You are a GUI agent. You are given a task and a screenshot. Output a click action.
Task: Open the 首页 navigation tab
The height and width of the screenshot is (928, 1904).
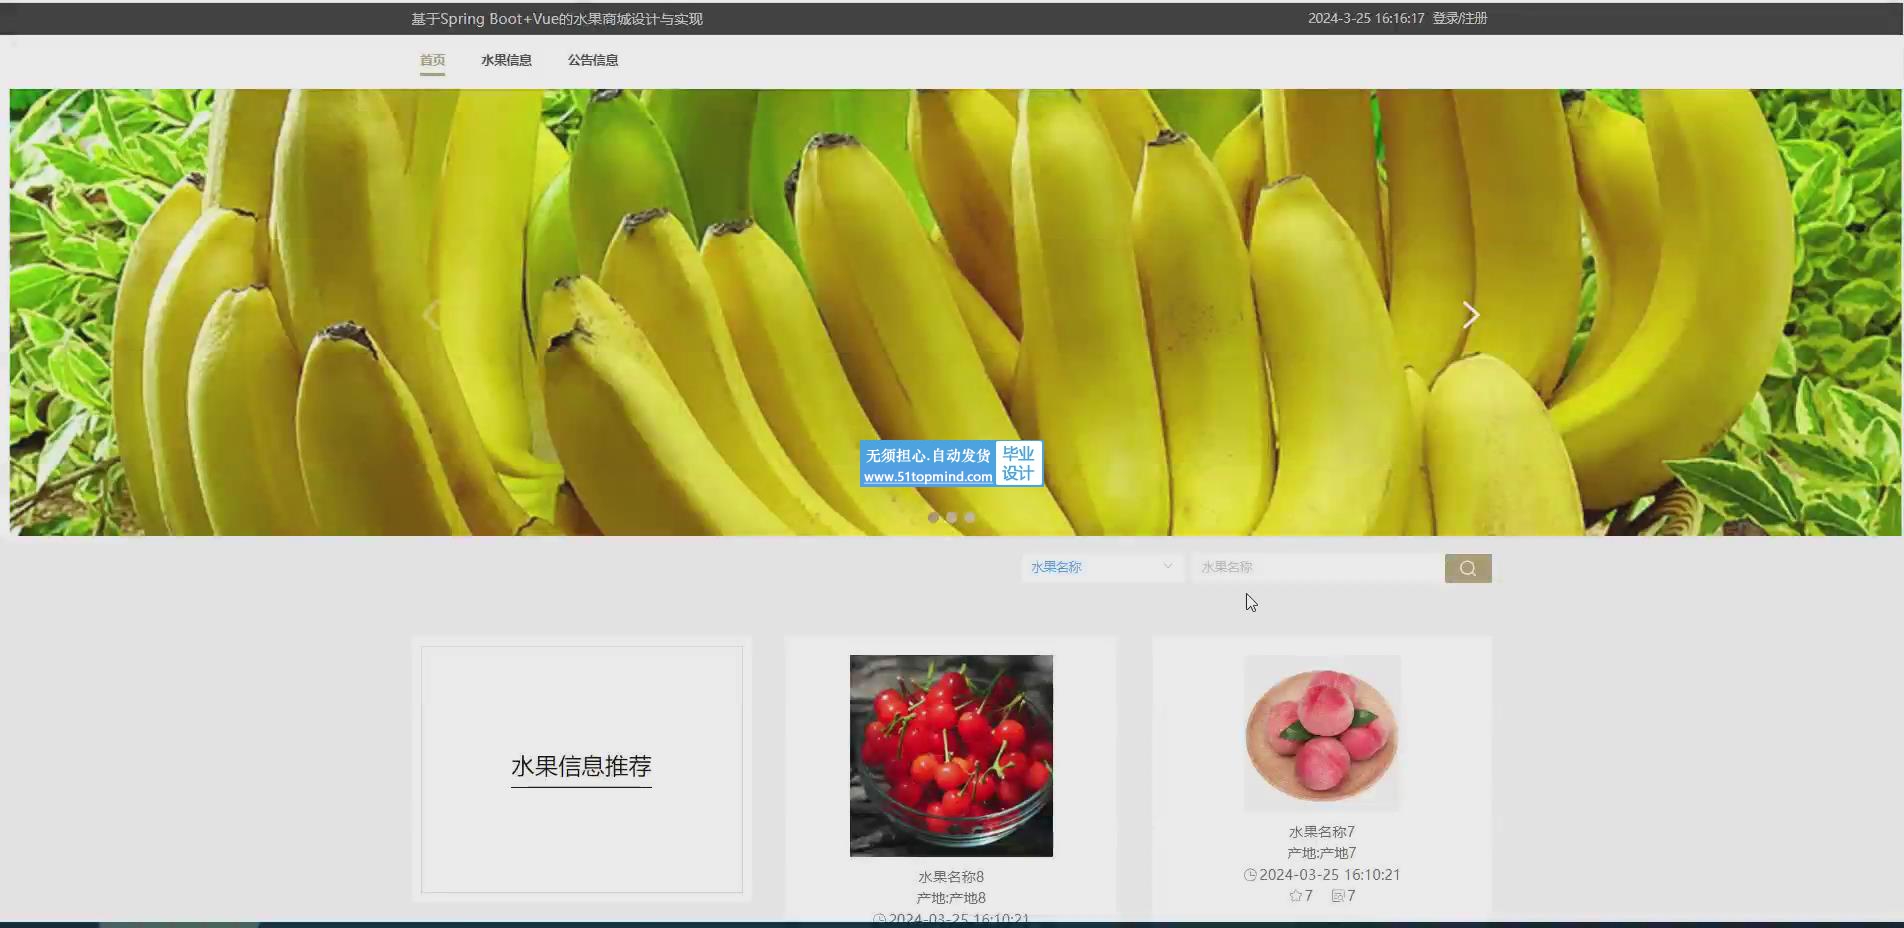(x=432, y=60)
